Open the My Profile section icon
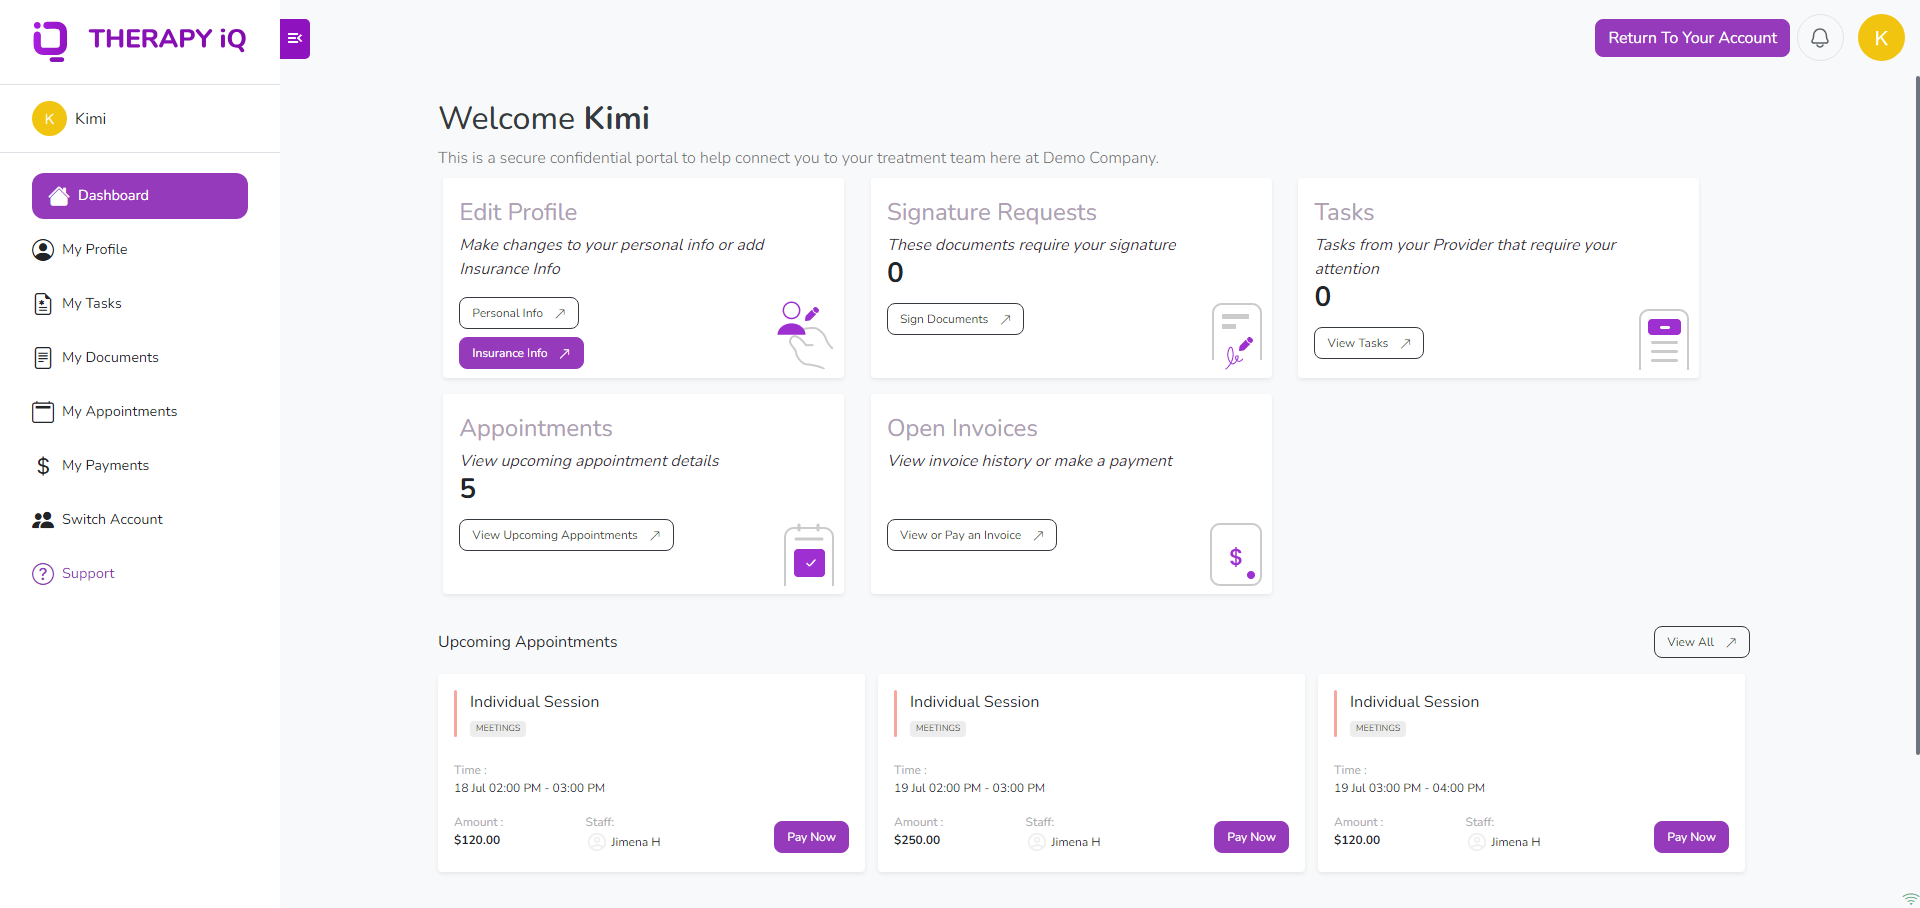Screen dimensions: 1920x908 [42, 249]
